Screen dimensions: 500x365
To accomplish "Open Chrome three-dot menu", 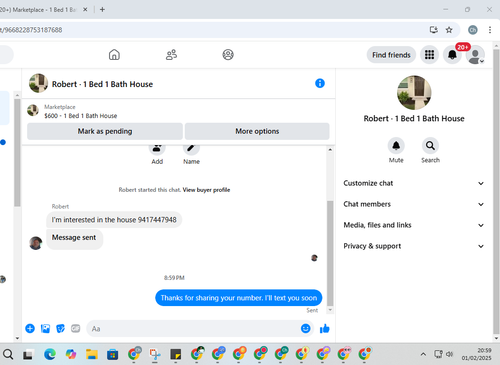I will (x=490, y=30).
